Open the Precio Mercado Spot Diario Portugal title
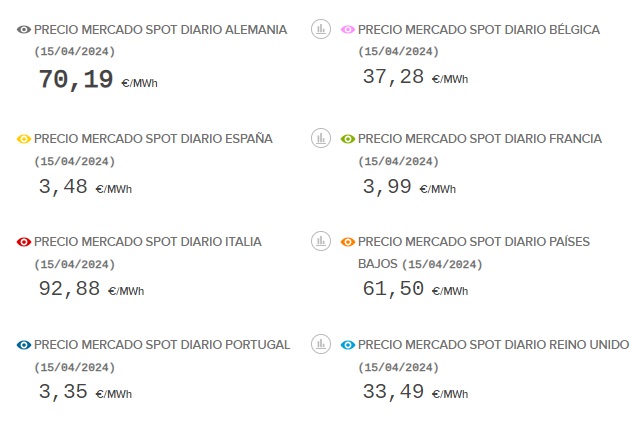This screenshot has height=432, width=633. 162,345
